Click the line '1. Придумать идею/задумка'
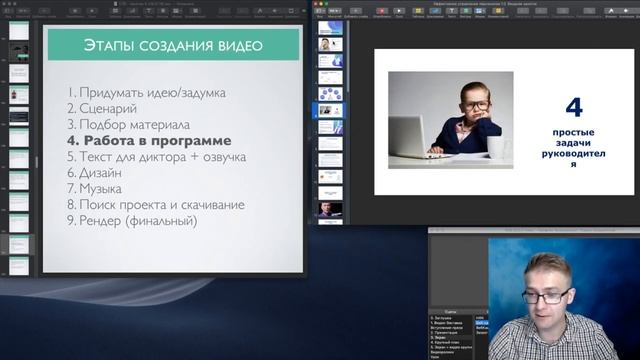Screen dimensions: 640x360 point(146,93)
